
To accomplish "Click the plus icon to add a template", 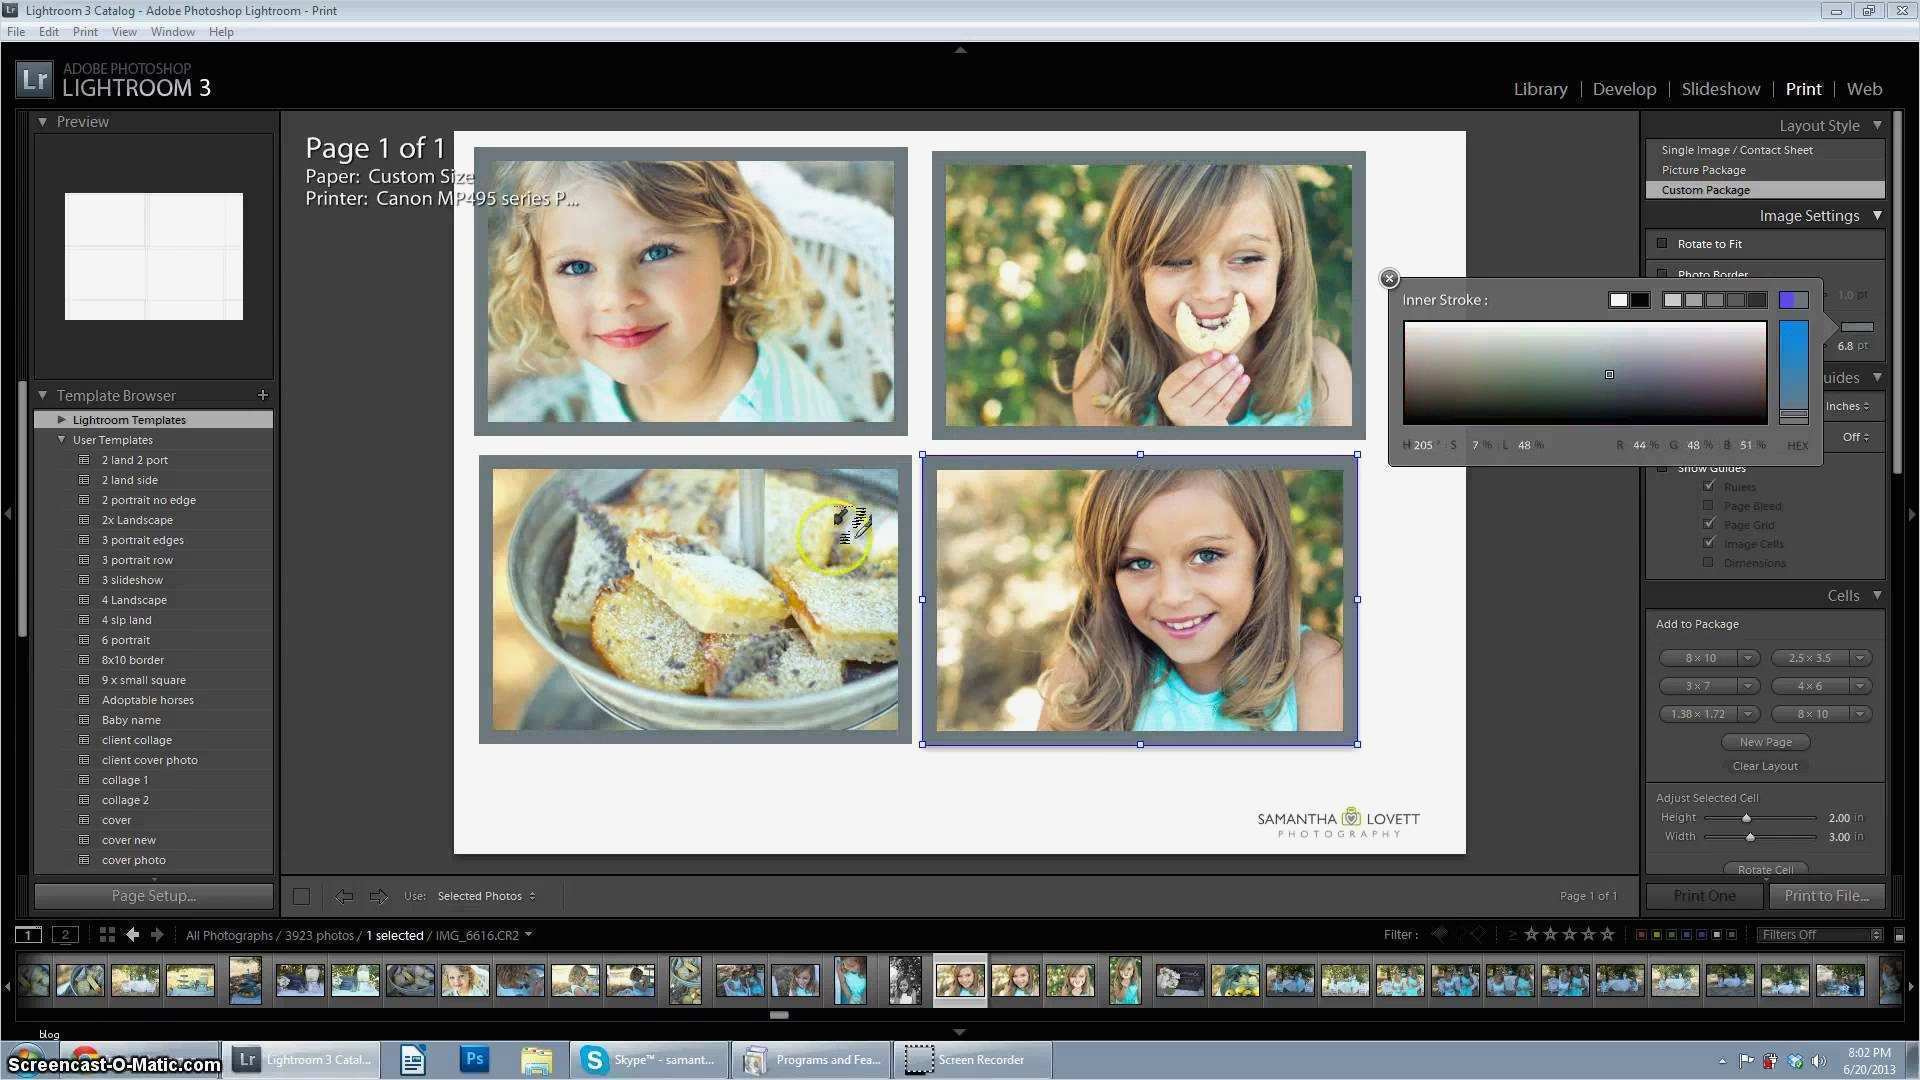I will (x=263, y=395).
